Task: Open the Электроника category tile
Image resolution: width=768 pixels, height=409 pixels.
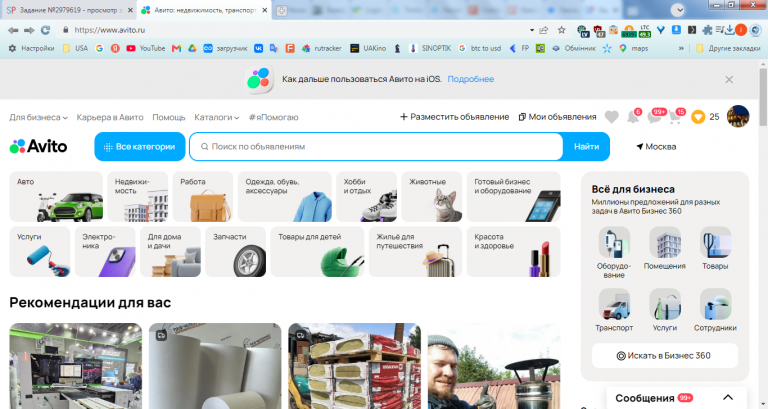Action: coord(105,251)
